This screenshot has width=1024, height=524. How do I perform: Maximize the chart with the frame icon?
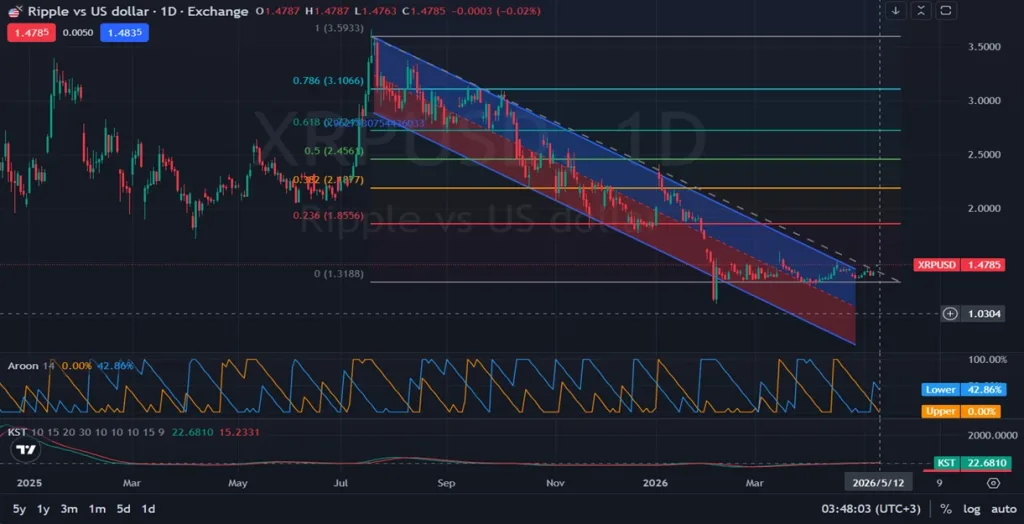[946, 10]
